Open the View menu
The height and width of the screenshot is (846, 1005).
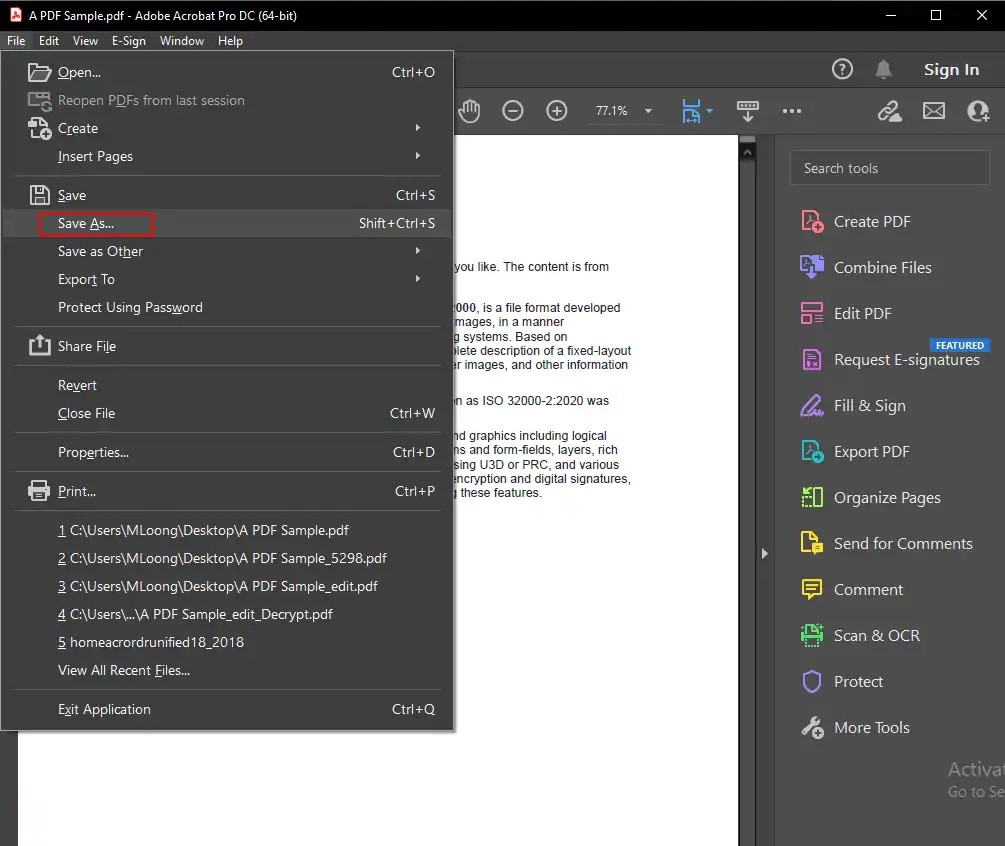tap(85, 40)
